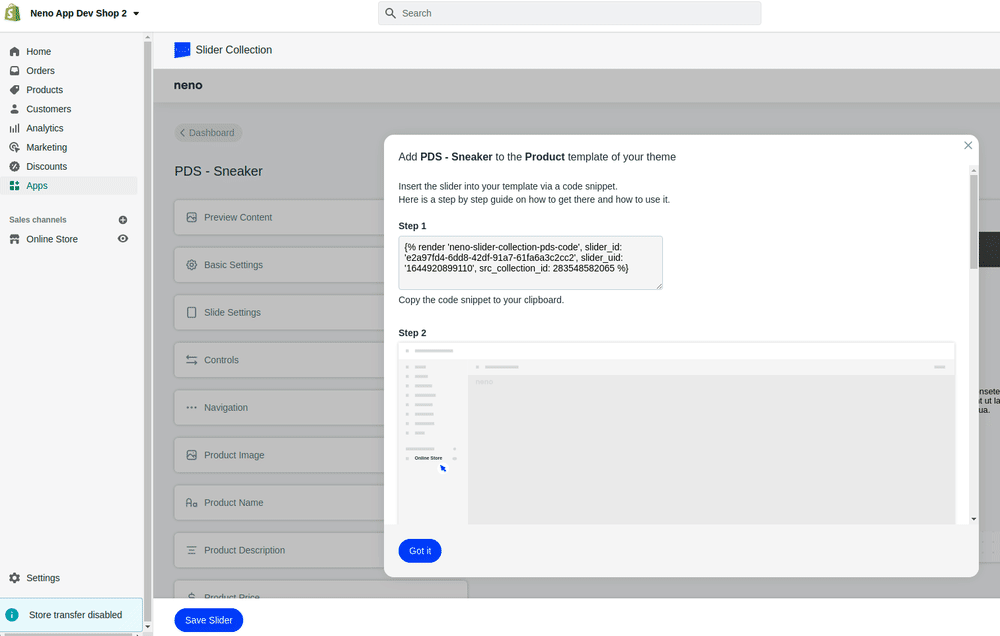
Task: Click the Preview Content image icon
Action: pyautogui.click(x=191, y=218)
